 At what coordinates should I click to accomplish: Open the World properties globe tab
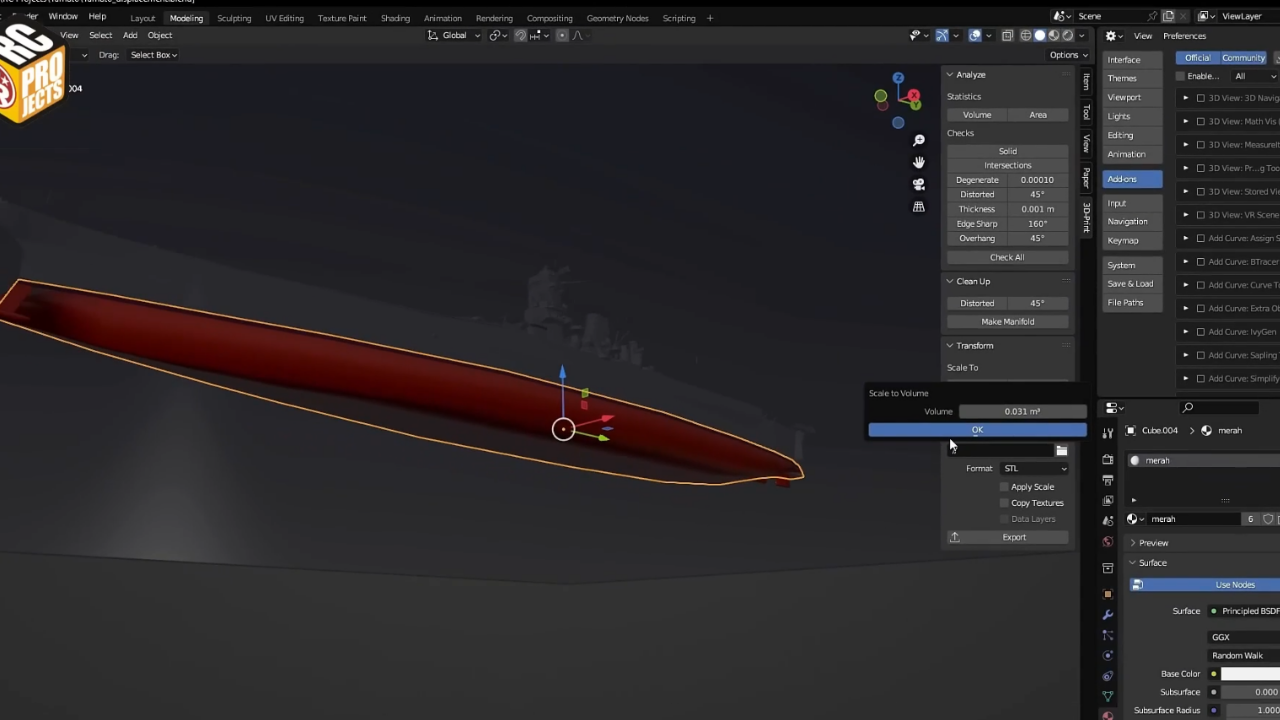pyautogui.click(x=1107, y=542)
